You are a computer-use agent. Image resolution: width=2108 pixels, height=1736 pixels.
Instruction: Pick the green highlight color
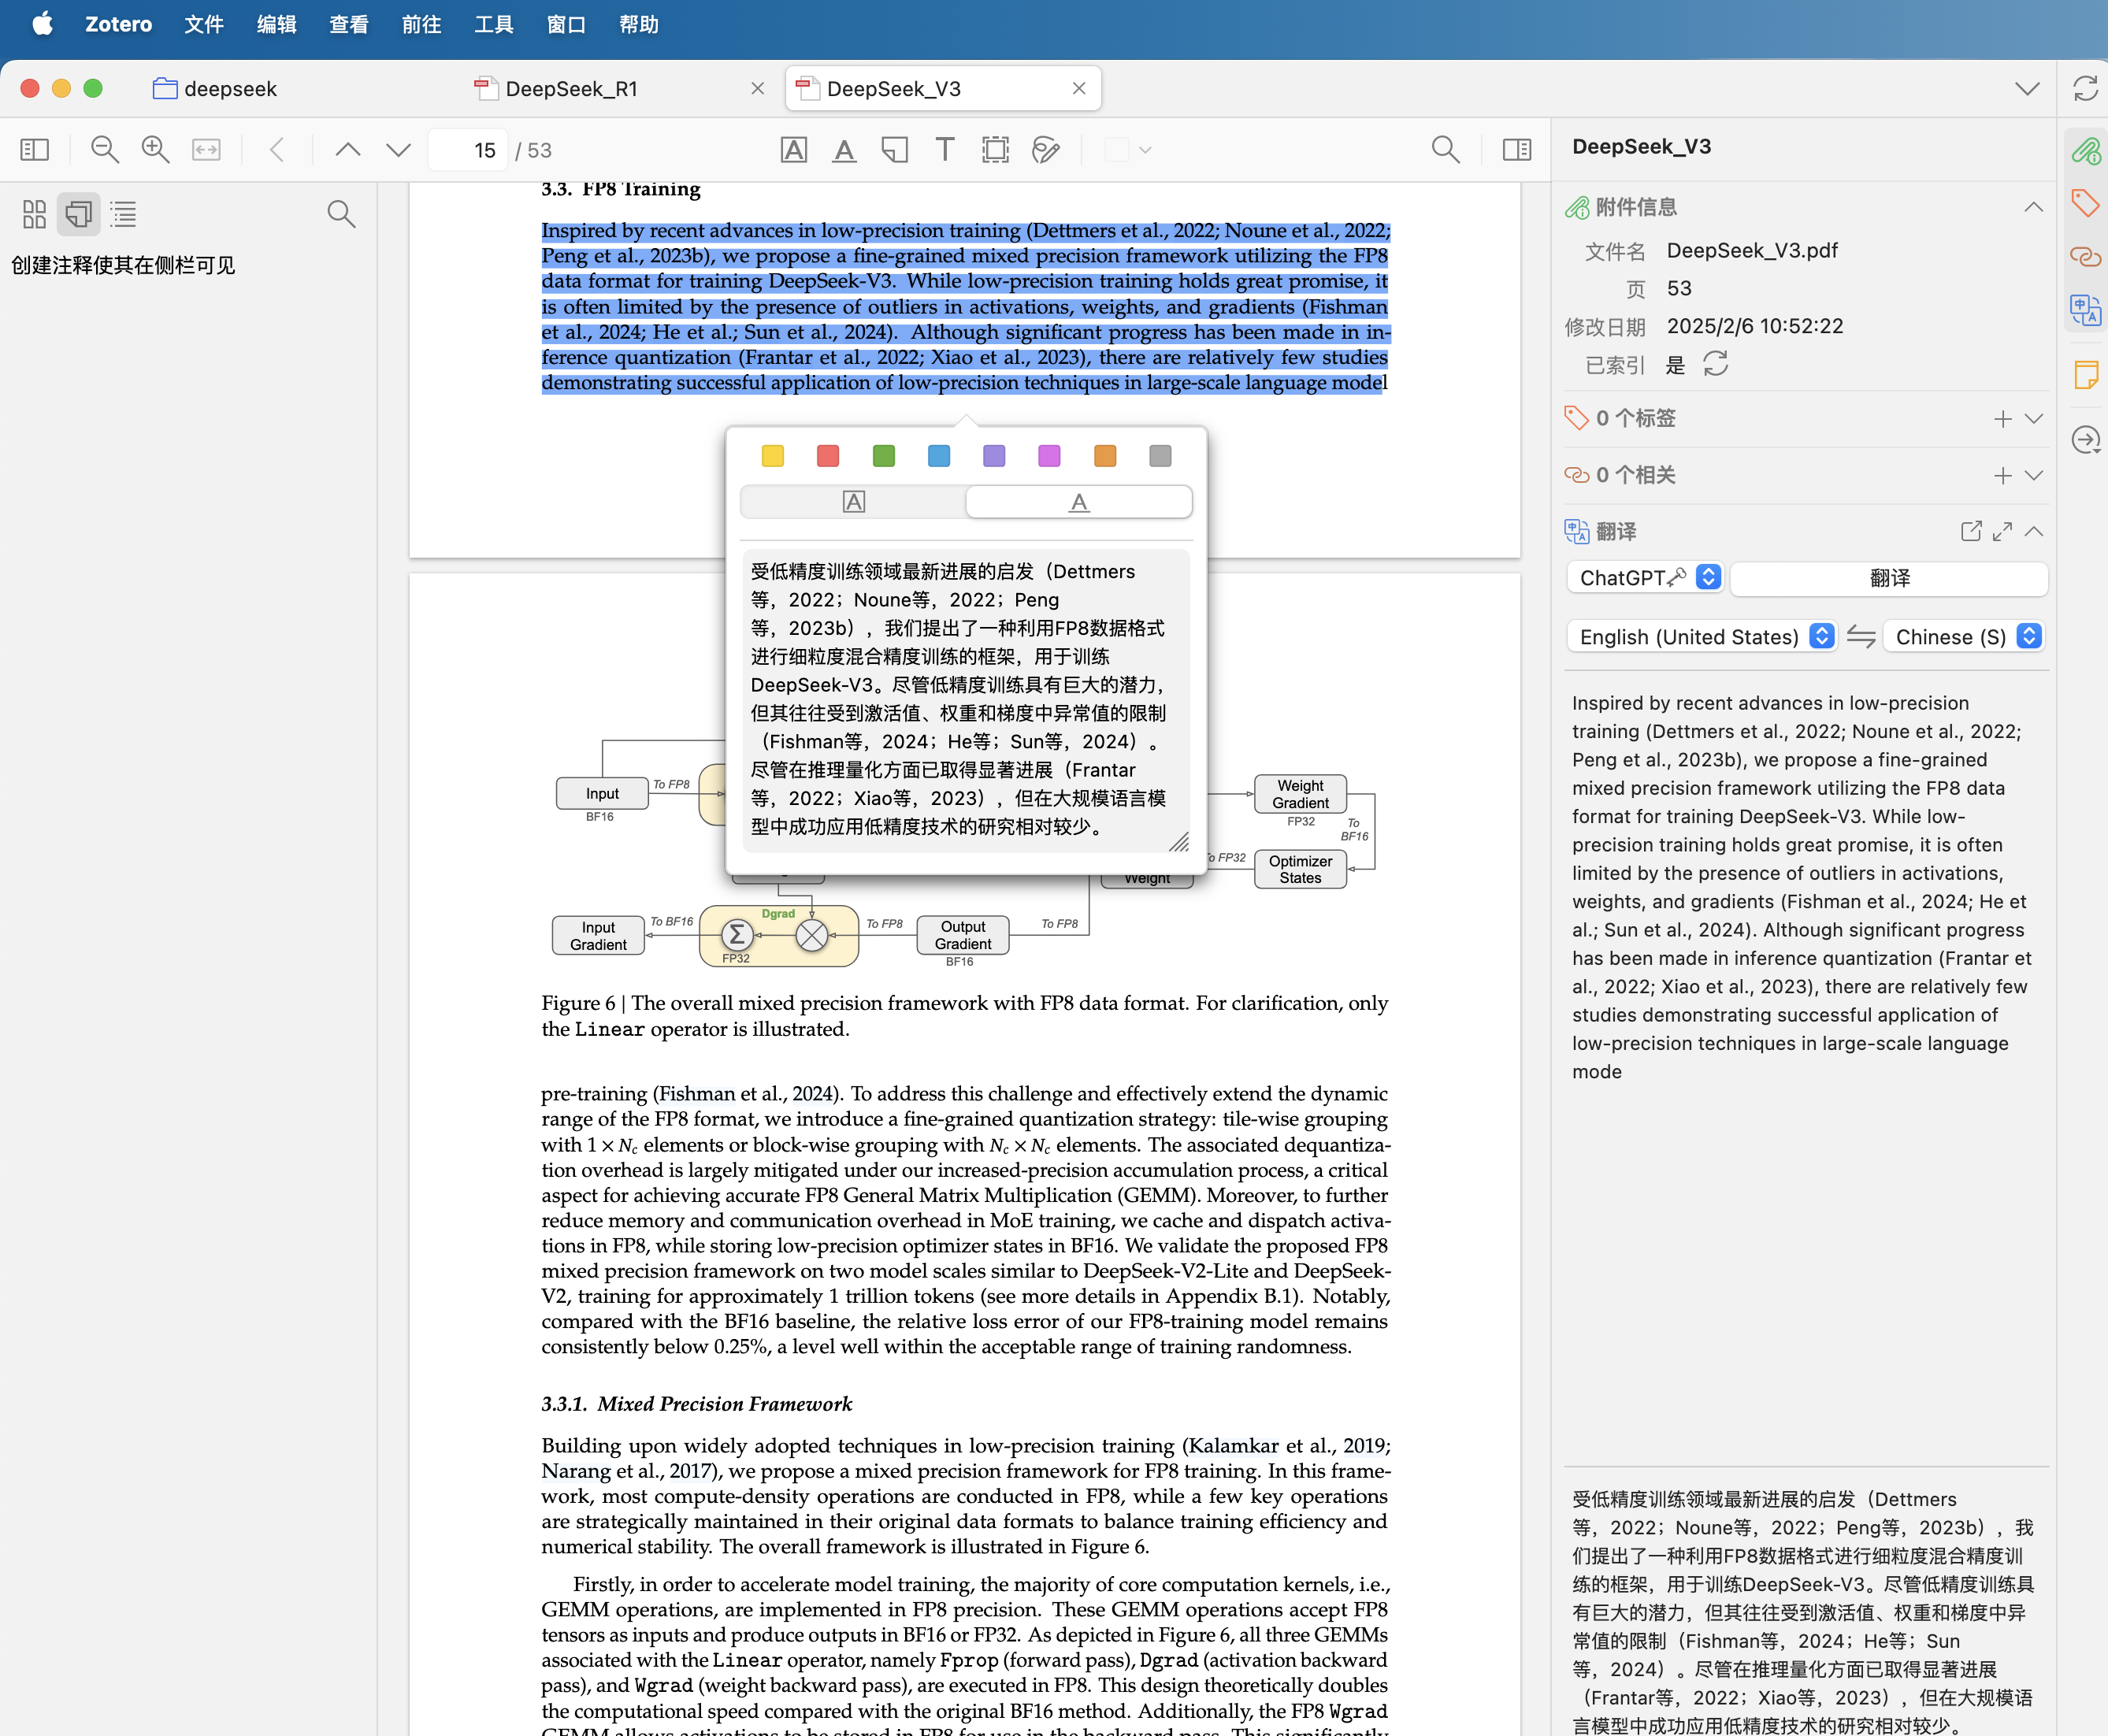click(883, 456)
